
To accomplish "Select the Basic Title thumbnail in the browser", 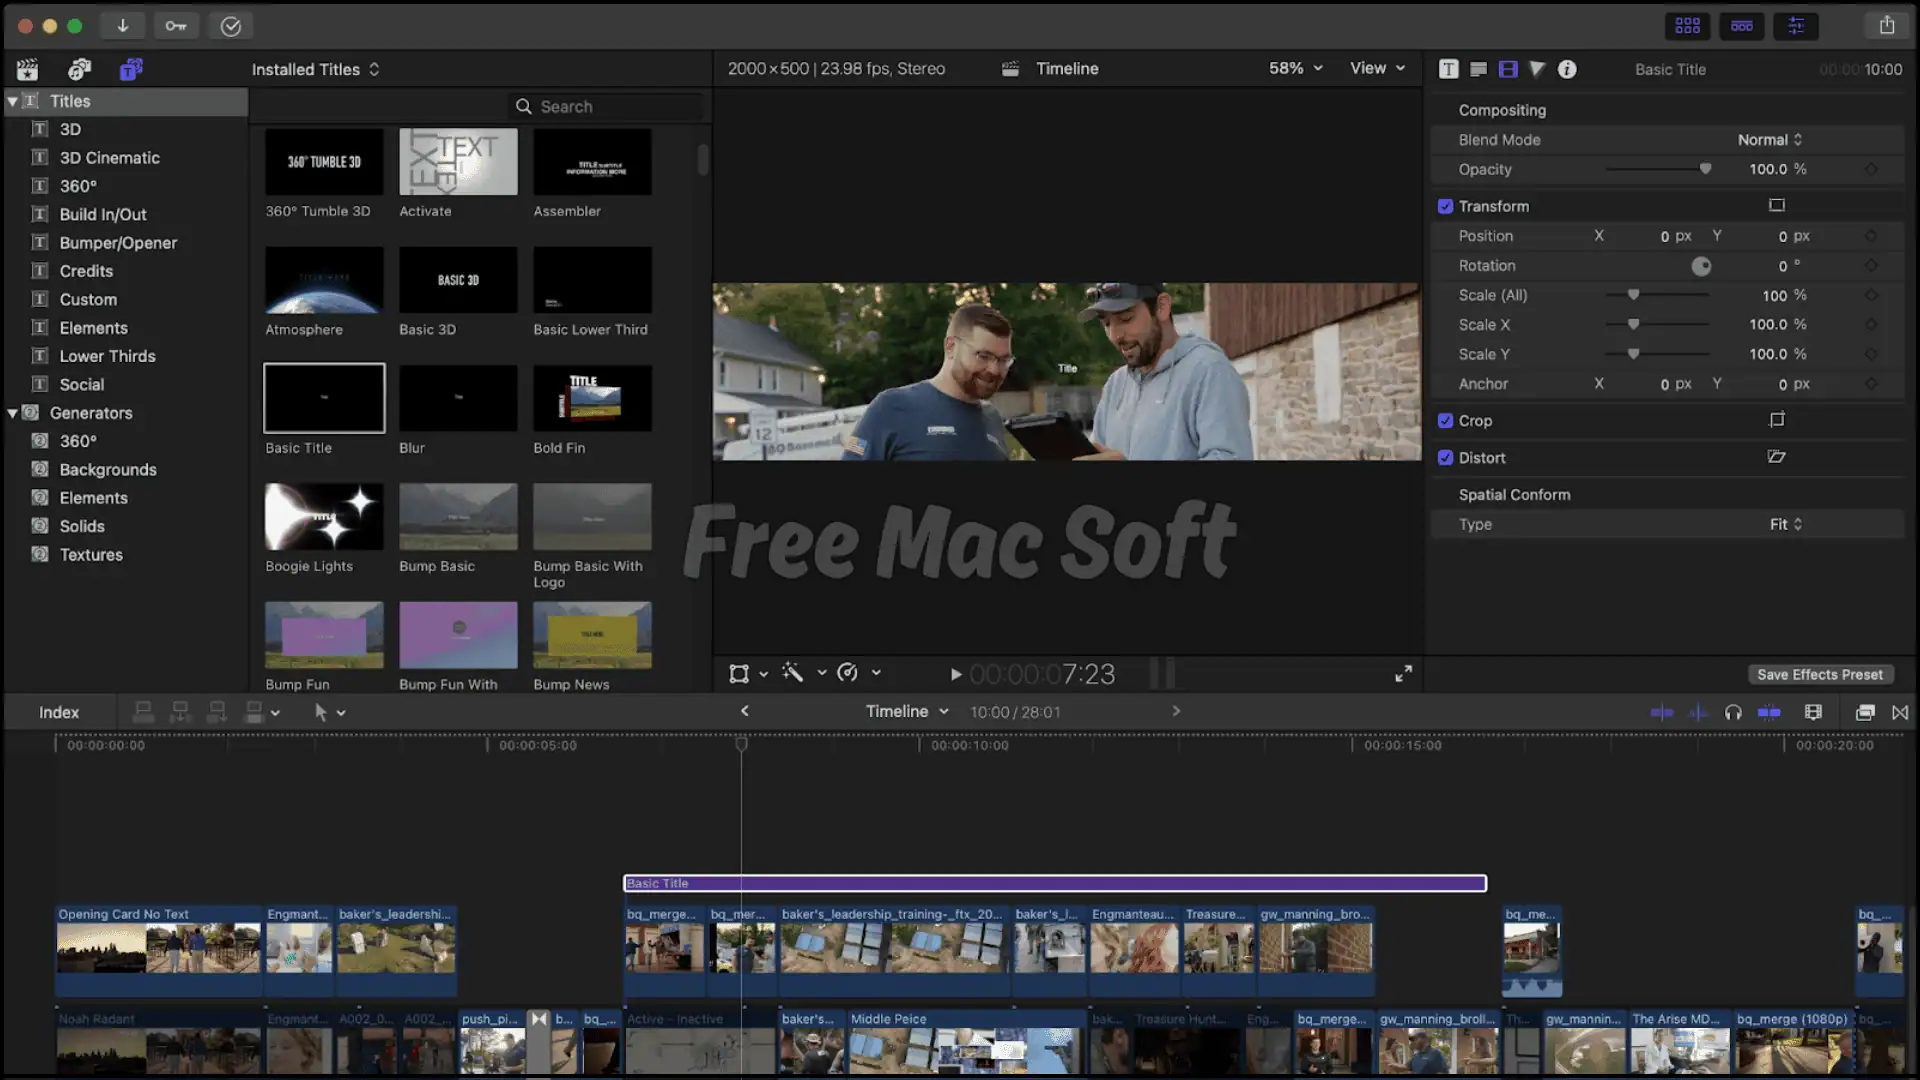I will click(323, 398).
